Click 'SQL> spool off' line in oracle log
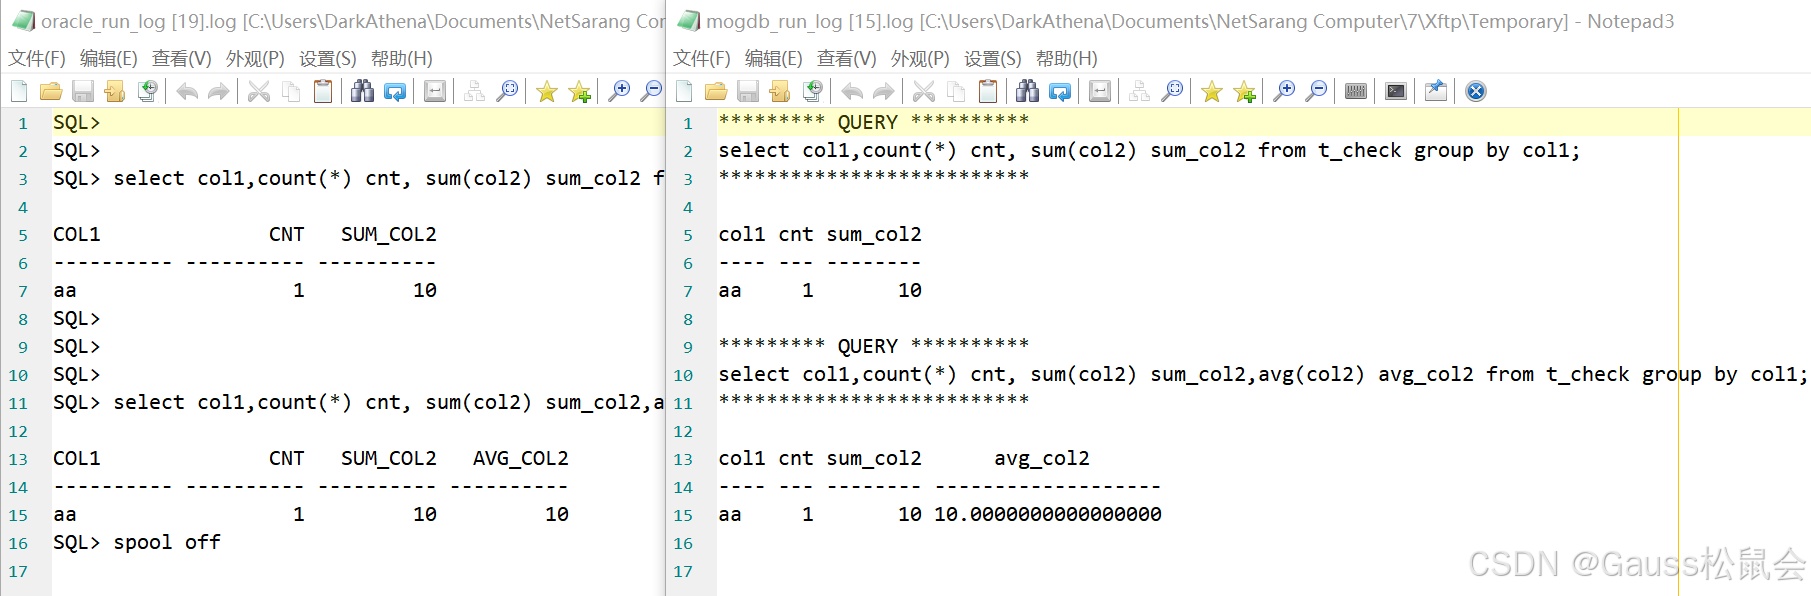This screenshot has height=596, width=1811. coord(137,542)
